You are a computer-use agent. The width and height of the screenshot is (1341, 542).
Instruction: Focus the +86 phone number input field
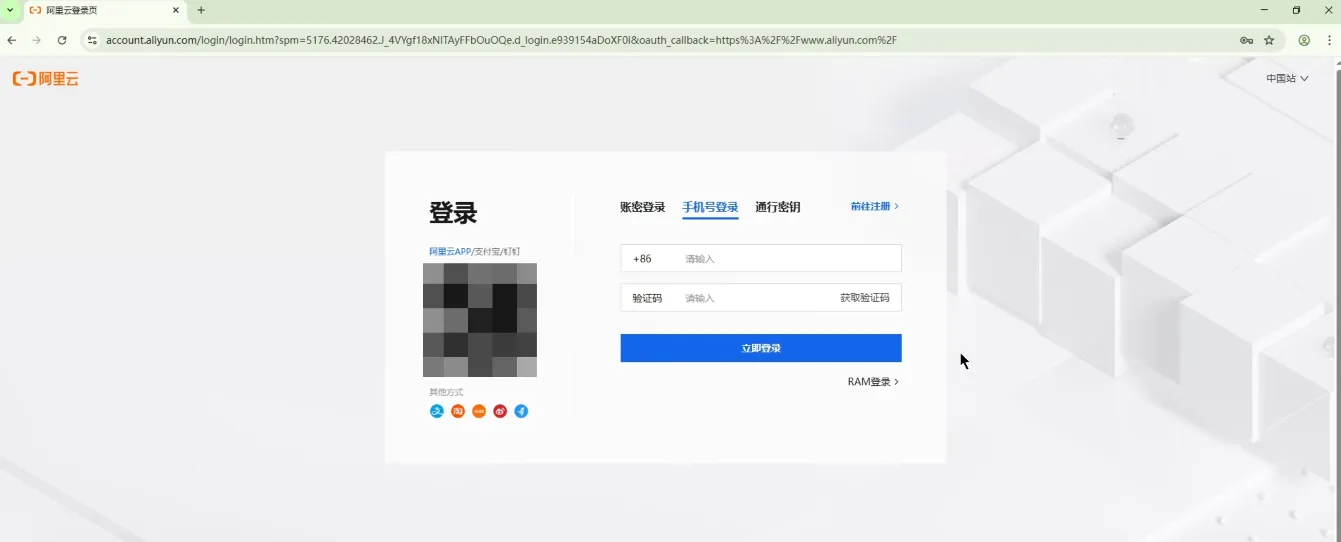click(x=788, y=259)
